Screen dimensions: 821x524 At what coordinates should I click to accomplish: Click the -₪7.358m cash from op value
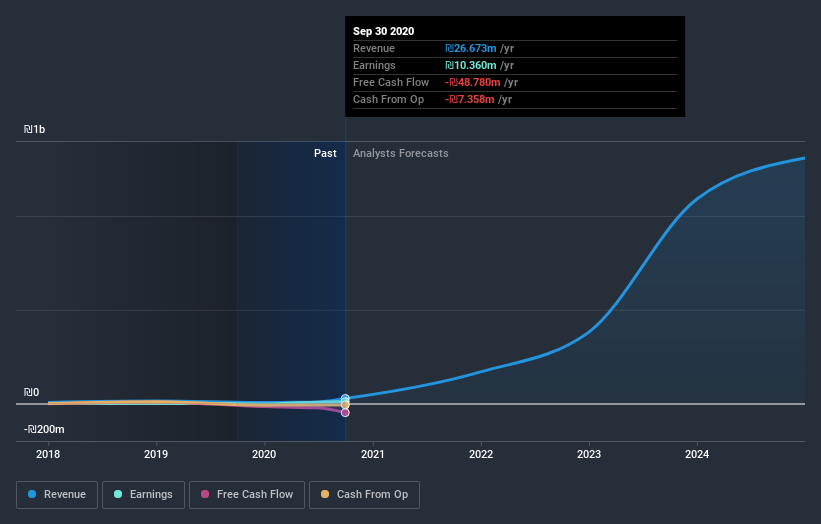click(470, 99)
